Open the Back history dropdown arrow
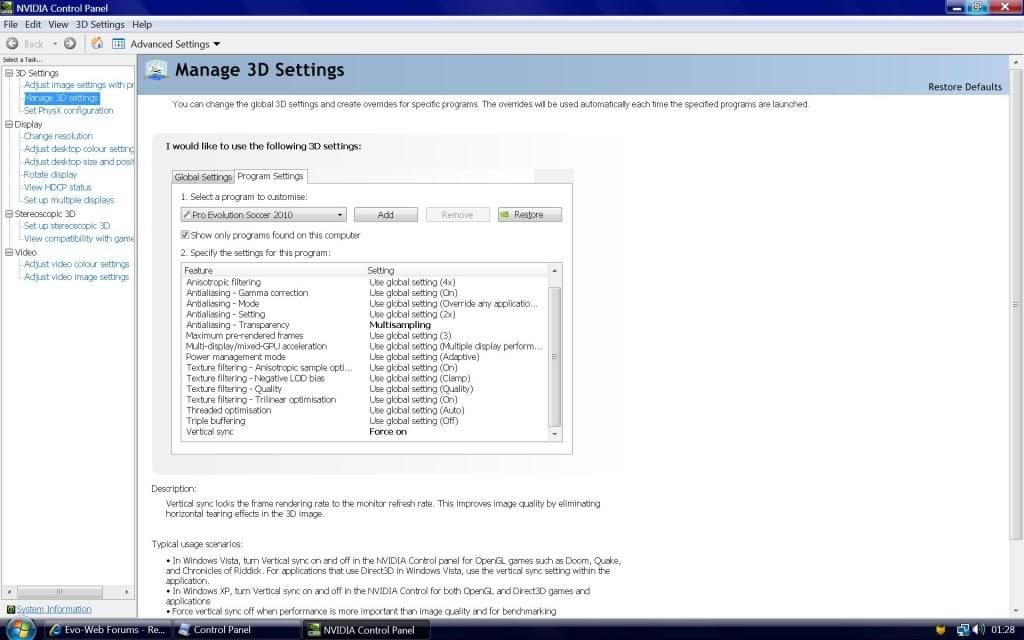The image size is (1024, 640). coord(55,44)
